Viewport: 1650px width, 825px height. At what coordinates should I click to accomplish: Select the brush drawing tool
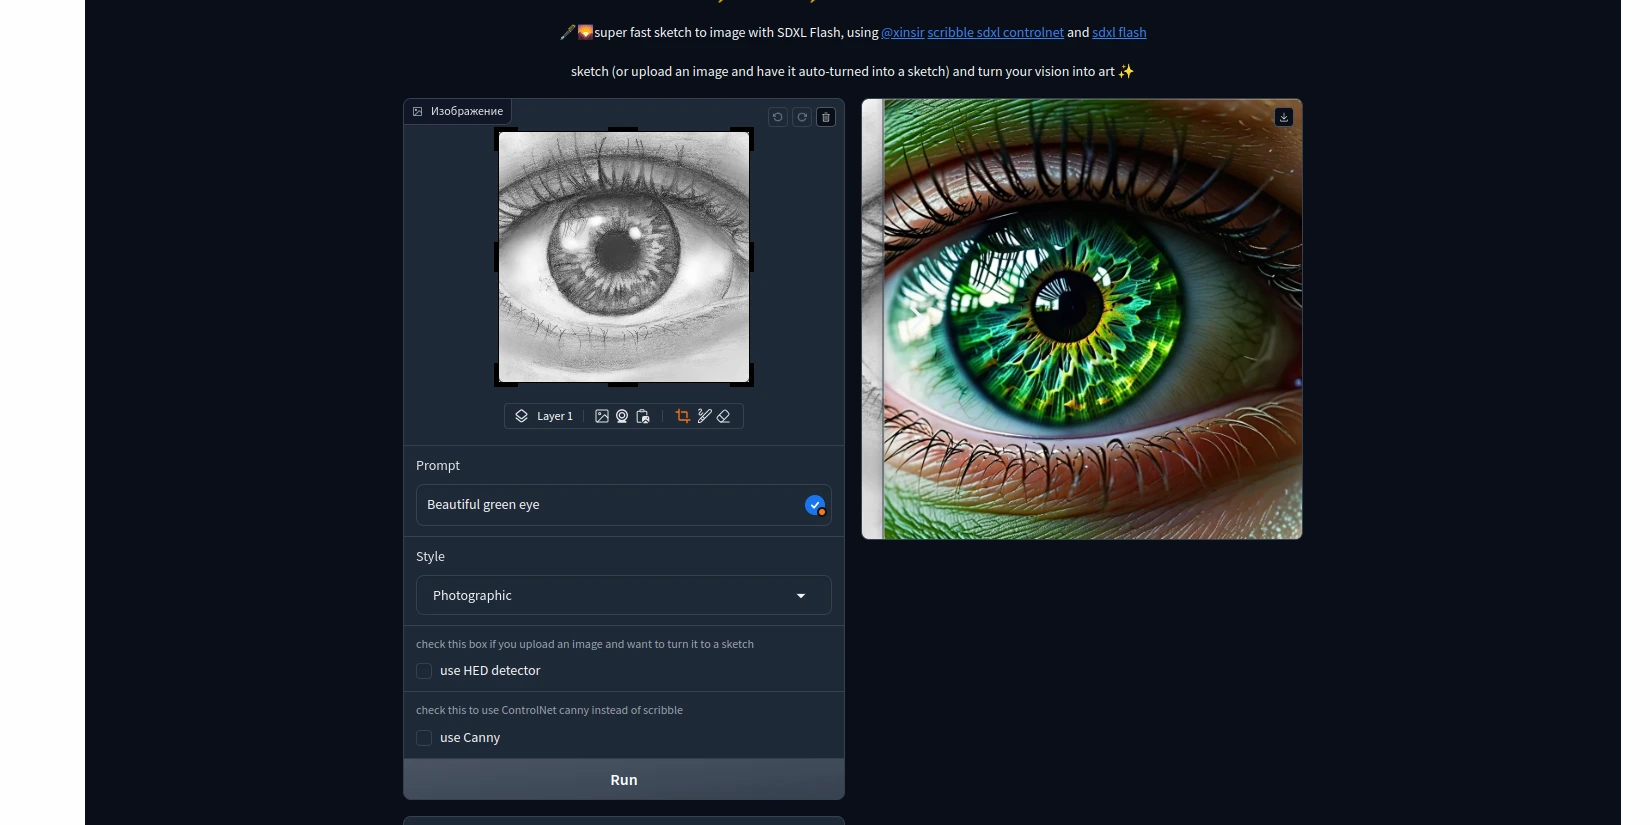pyautogui.click(x=704, y=416)
